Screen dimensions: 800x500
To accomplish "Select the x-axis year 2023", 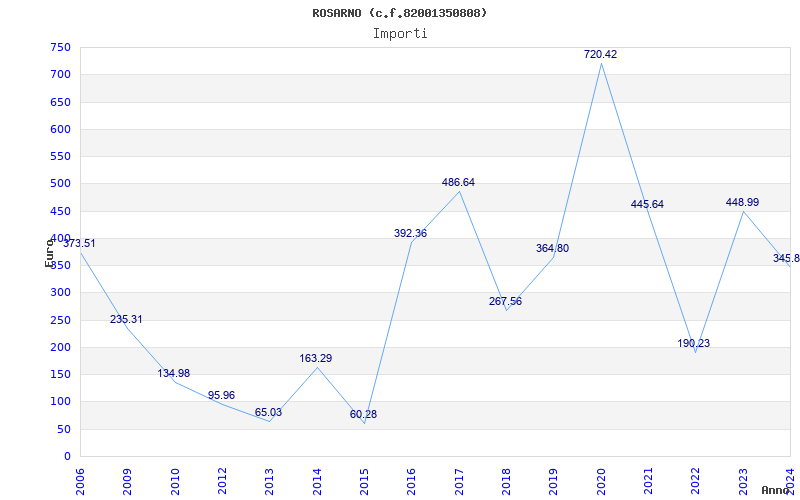I will tap(743, 482).
